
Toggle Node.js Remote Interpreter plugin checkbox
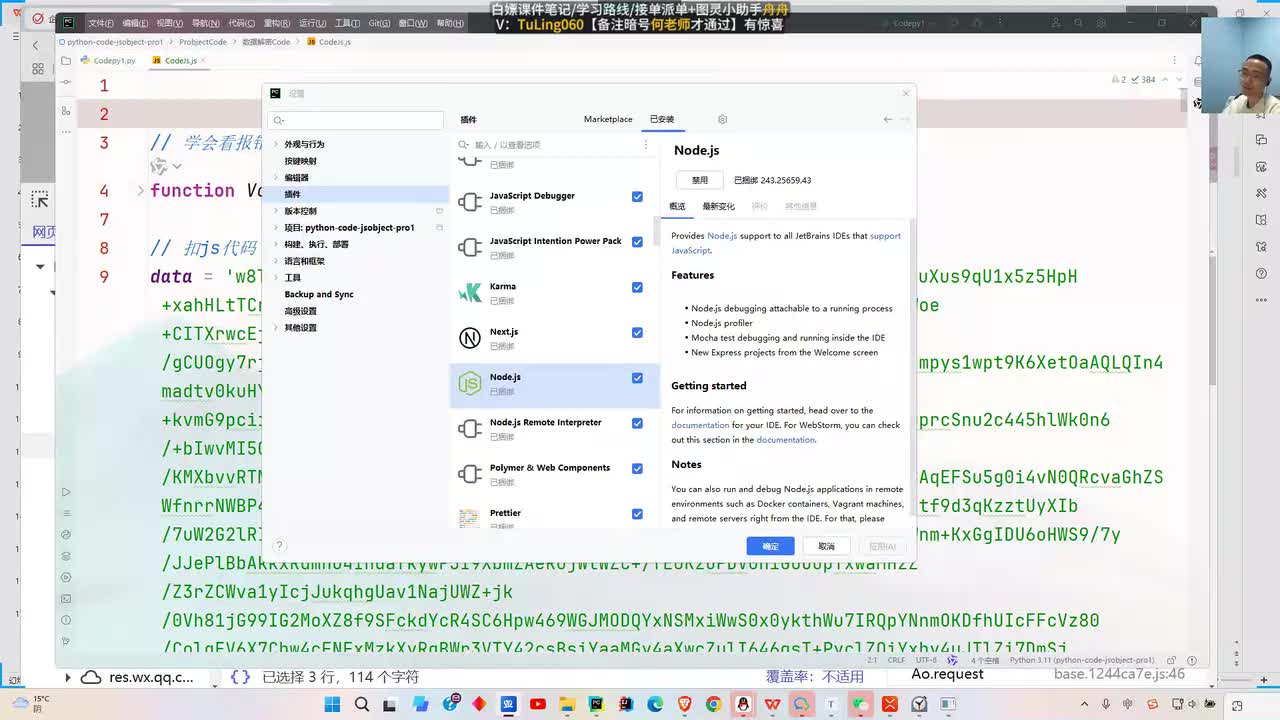(637, 423)
